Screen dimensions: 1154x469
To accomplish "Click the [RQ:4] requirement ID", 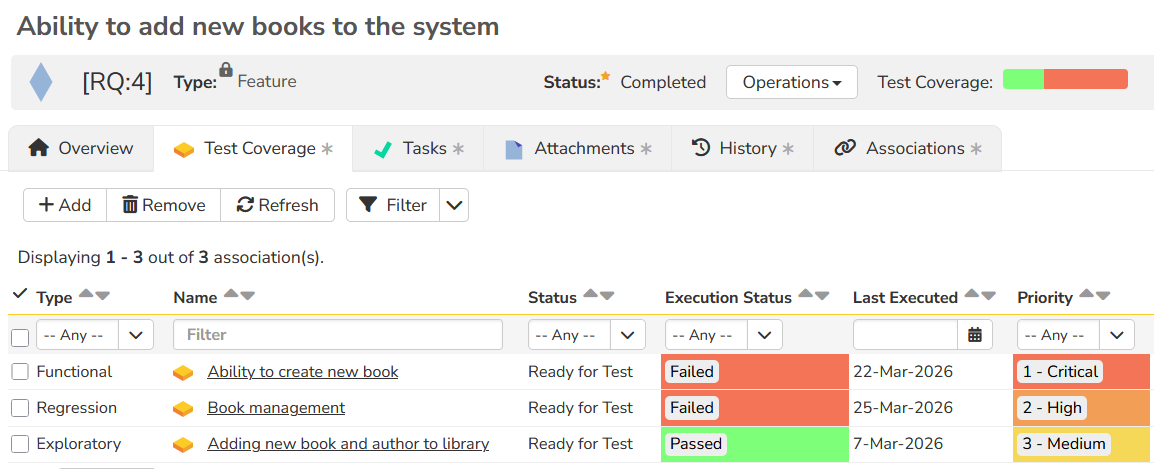I will pyautogui.click(x=117, y=82).
